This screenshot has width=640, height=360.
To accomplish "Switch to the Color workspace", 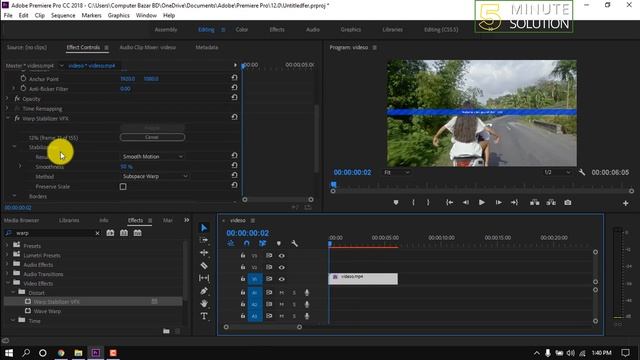I will click(x=242, y=29).
